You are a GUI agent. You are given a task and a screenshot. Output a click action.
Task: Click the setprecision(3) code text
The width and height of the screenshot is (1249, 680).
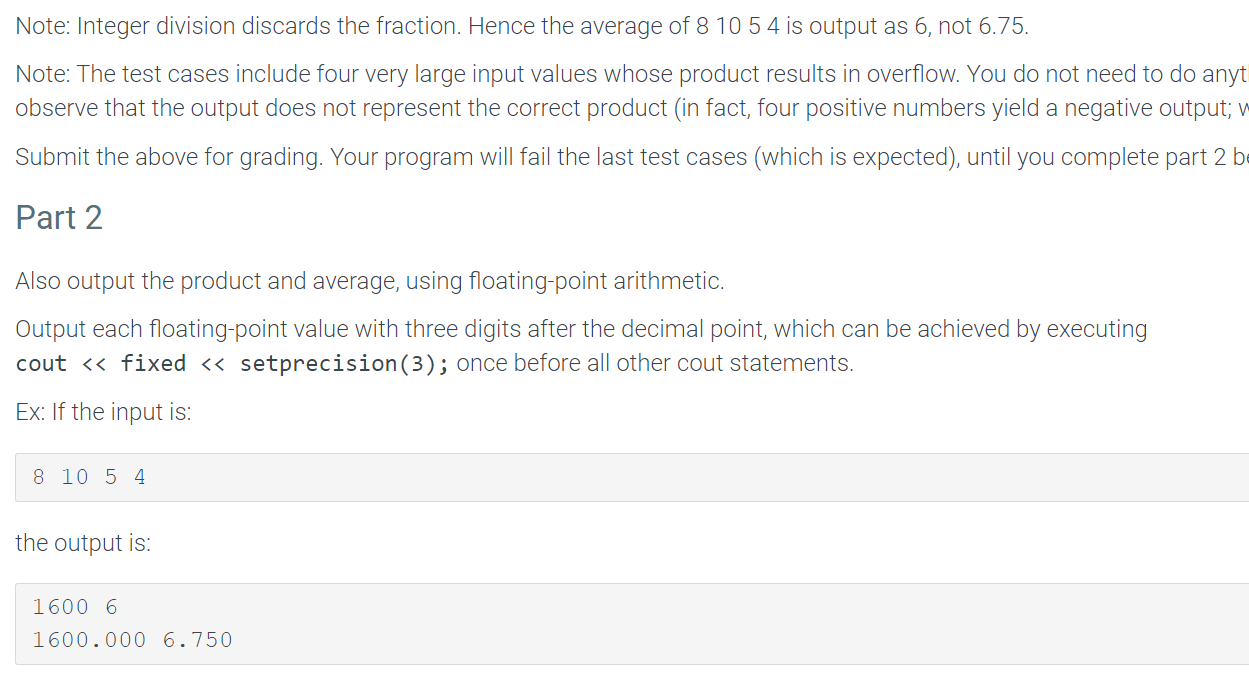pos(344,363)
